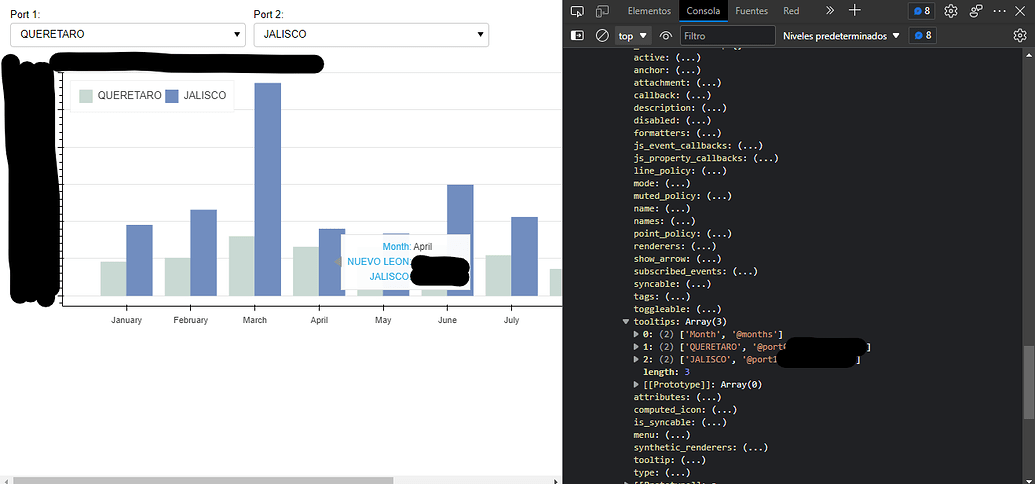Click the July JALISCO bar
Image resolution: width=1035 pixels, height=484 pixels.
coord(525,256)
